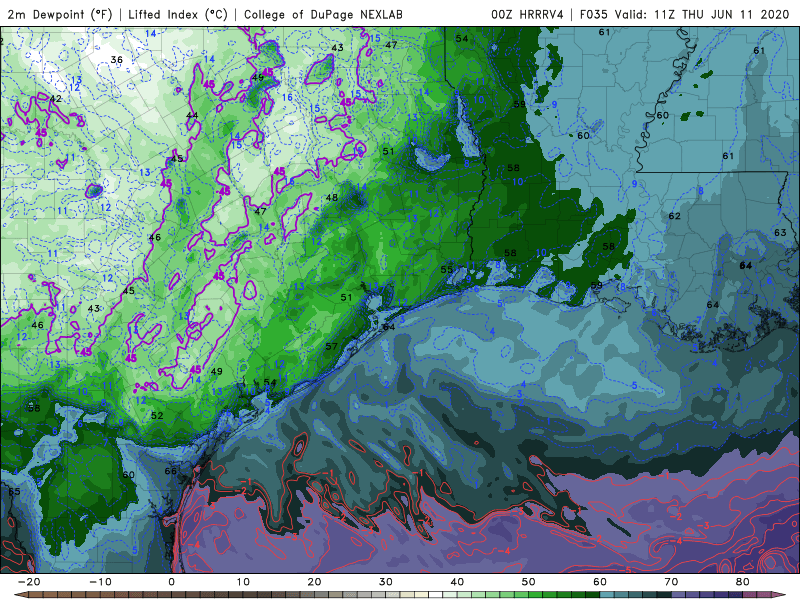Click the "80" color bar label
800x600 pixels.
[743, 582]
